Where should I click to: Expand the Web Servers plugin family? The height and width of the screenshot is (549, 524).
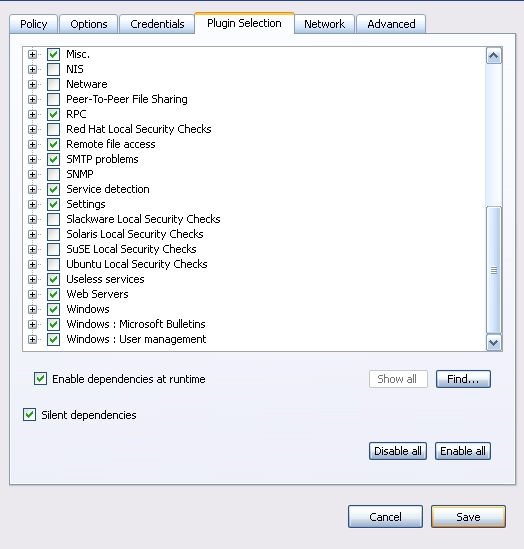click(32, 294)
